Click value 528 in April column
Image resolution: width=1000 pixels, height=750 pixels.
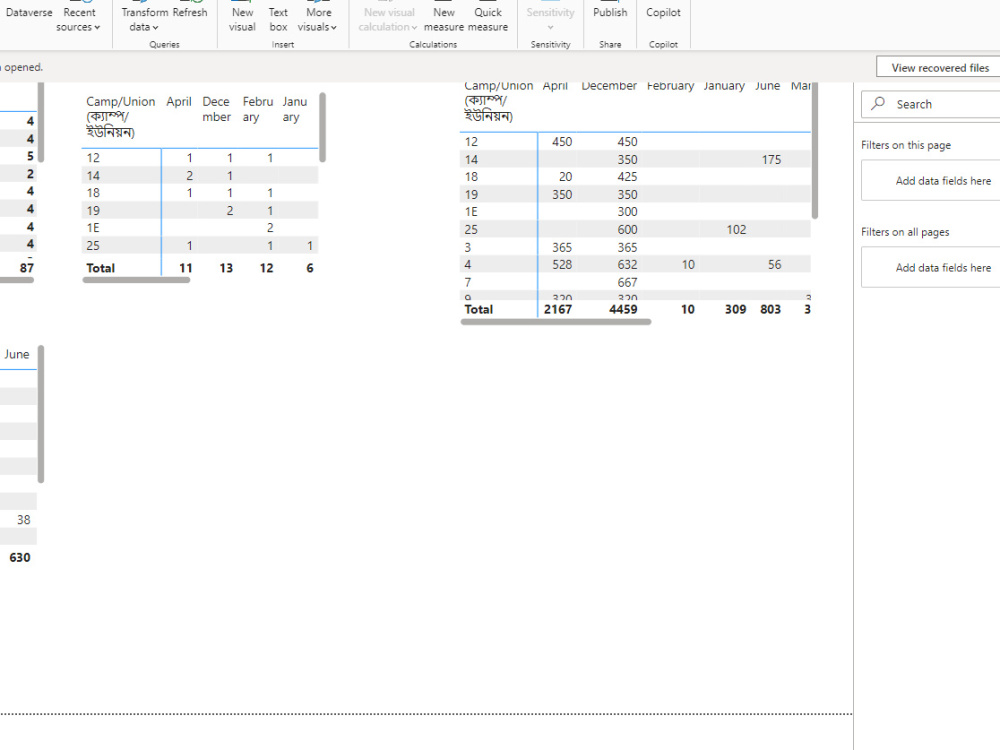pyautogui.click(x=561, y=264)
